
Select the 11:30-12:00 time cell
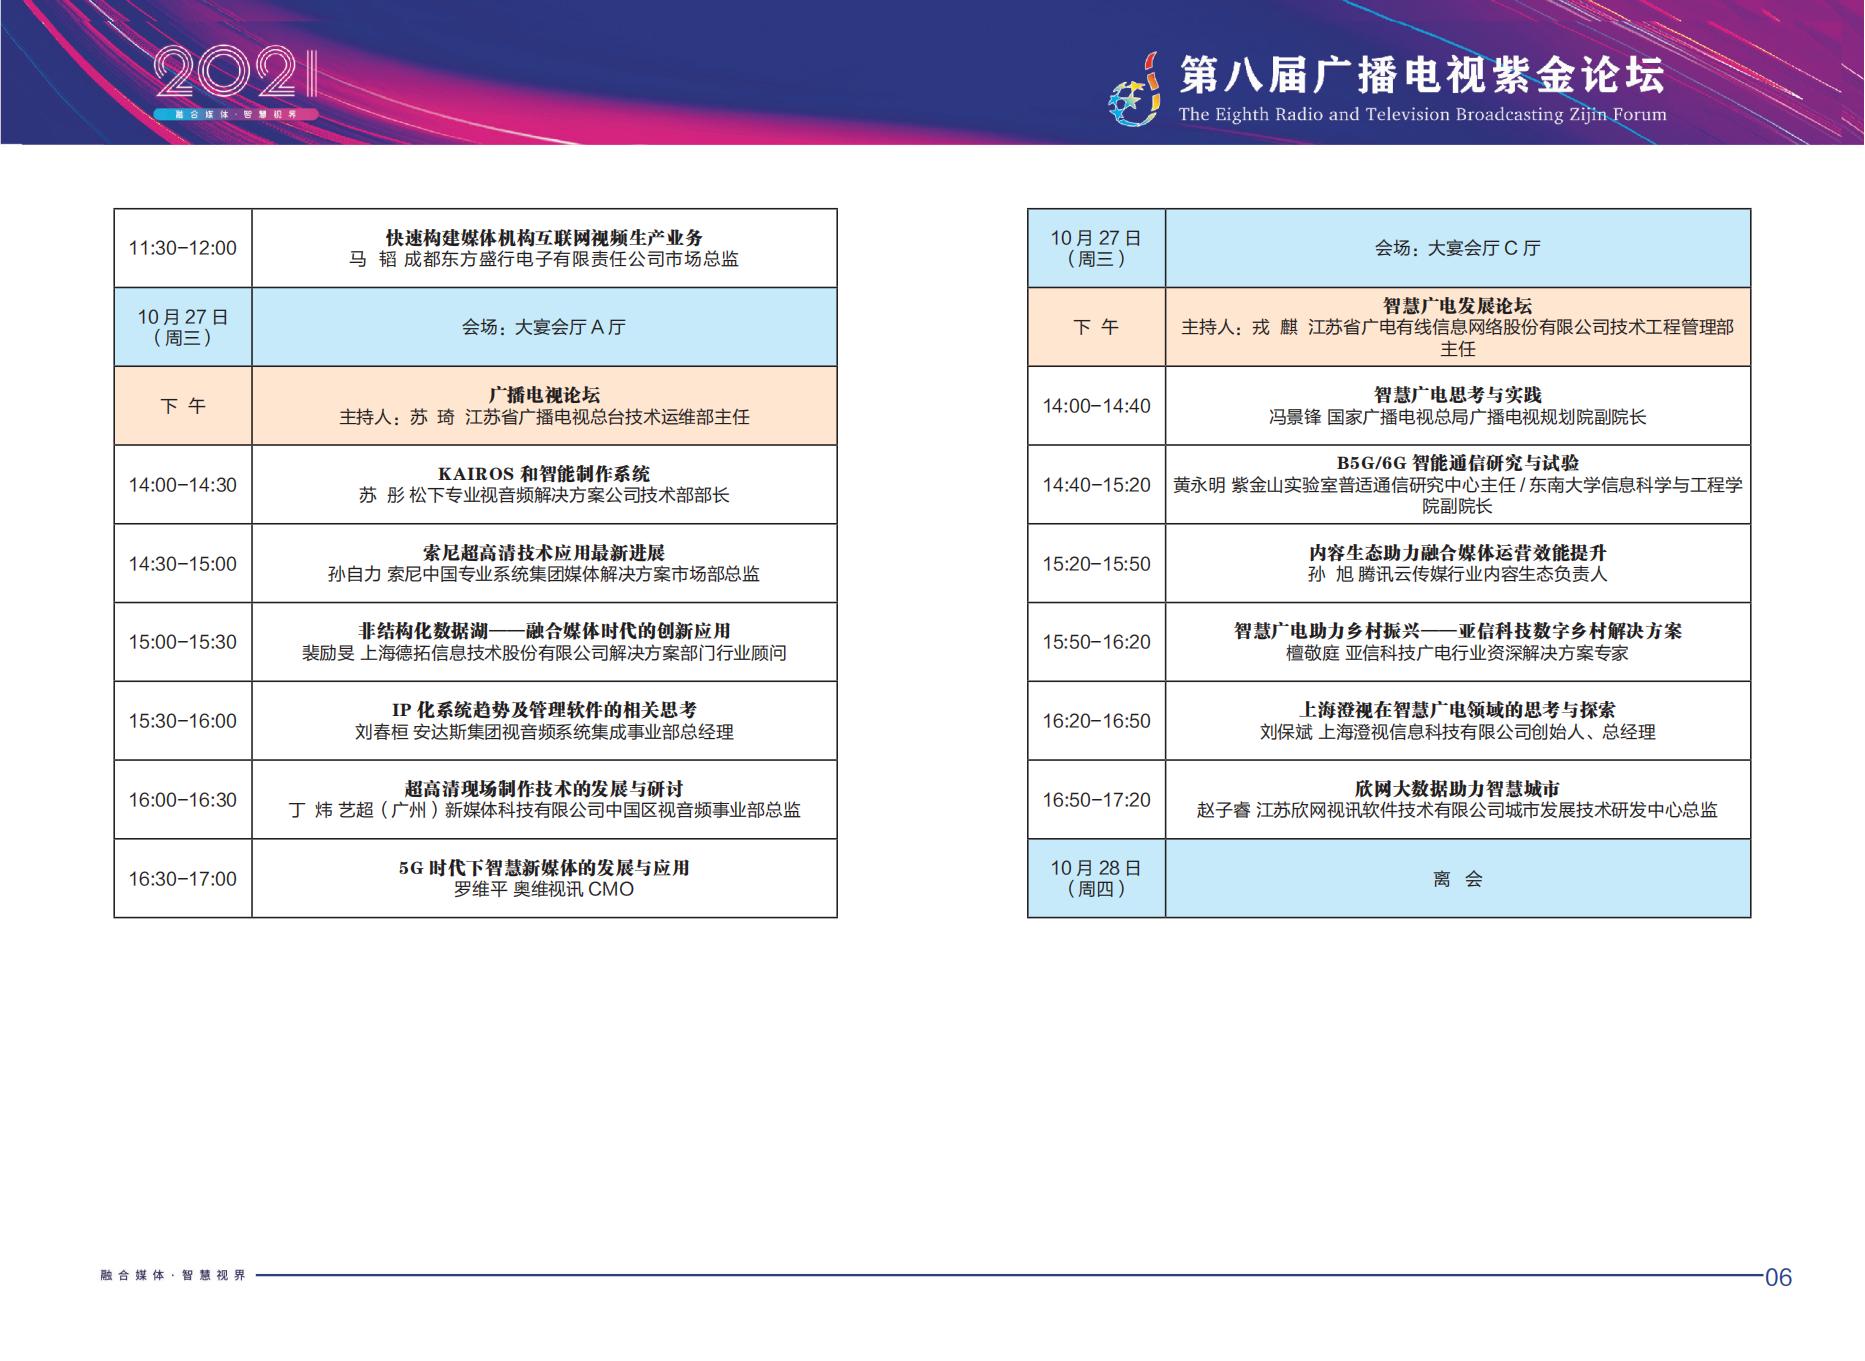tap(183, 248)
